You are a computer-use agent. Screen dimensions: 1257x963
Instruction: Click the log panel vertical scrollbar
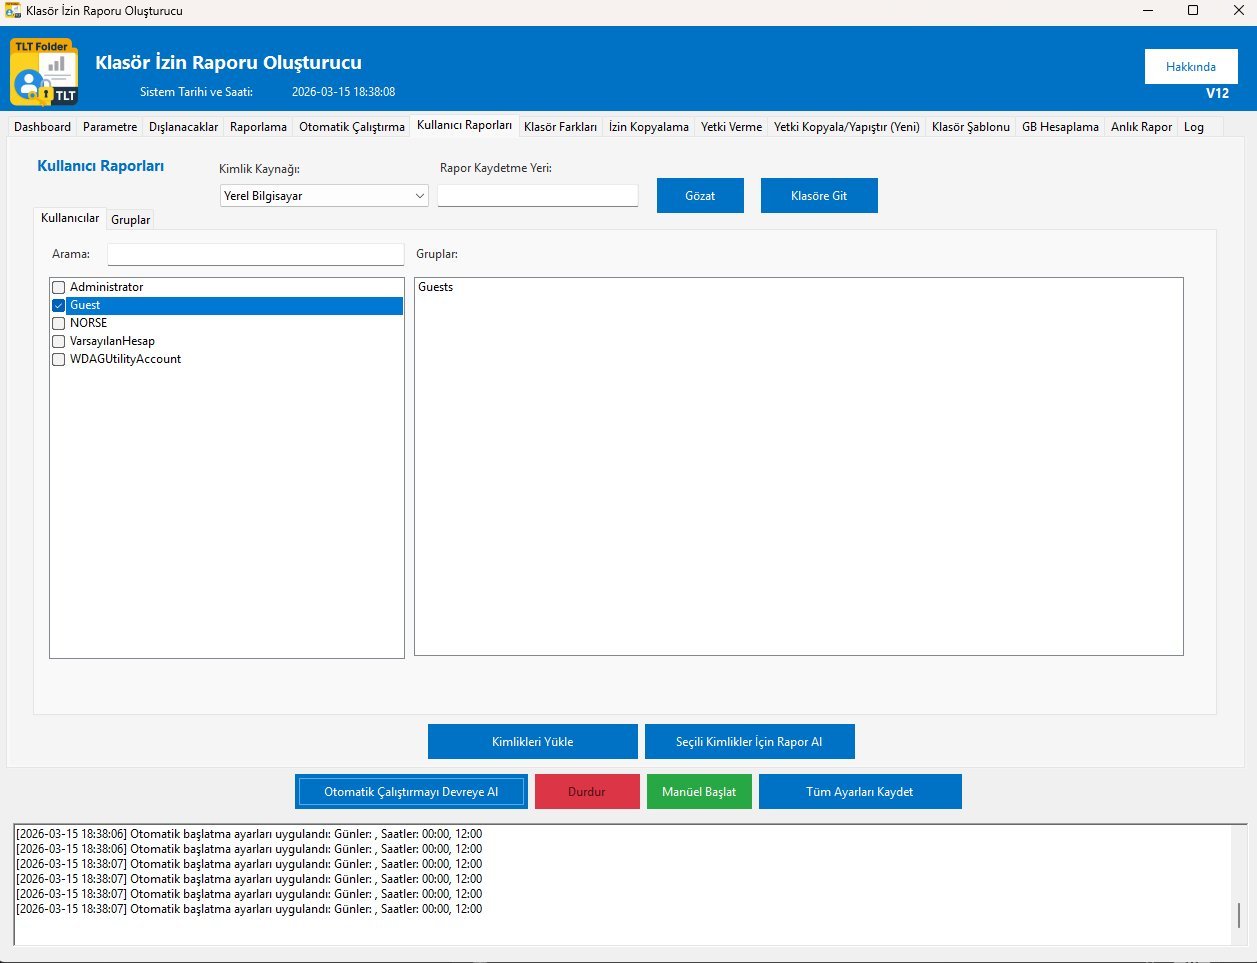pyautogui.click(x=1239, y=913)
